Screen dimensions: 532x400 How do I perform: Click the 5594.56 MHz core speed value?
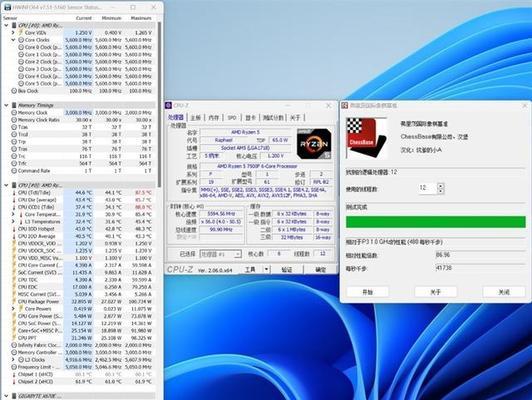click(221, 214)
